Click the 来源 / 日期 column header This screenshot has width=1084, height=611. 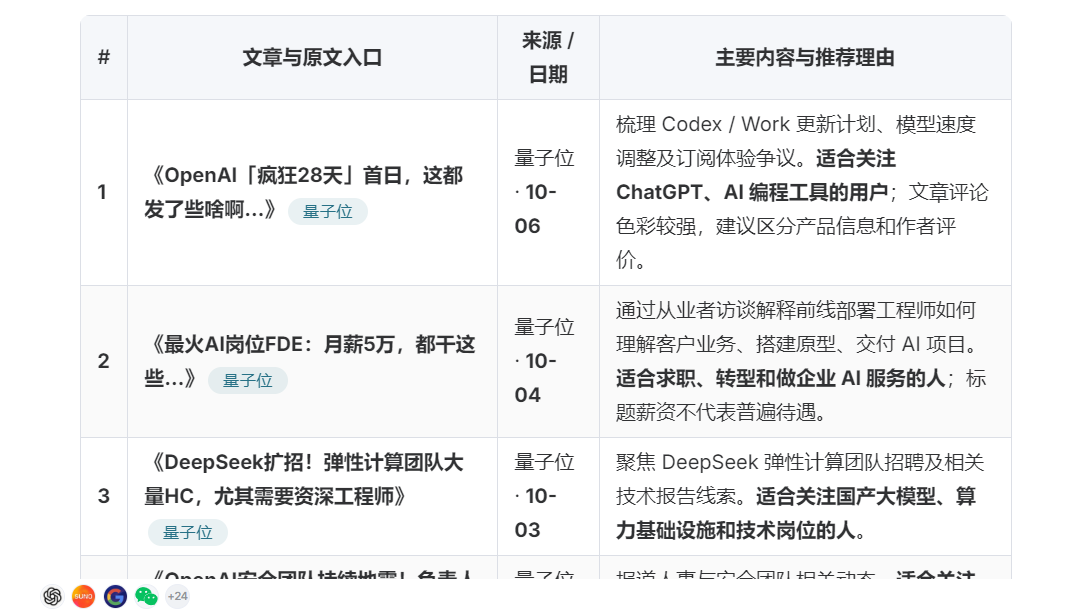click(x=548, y=57)
